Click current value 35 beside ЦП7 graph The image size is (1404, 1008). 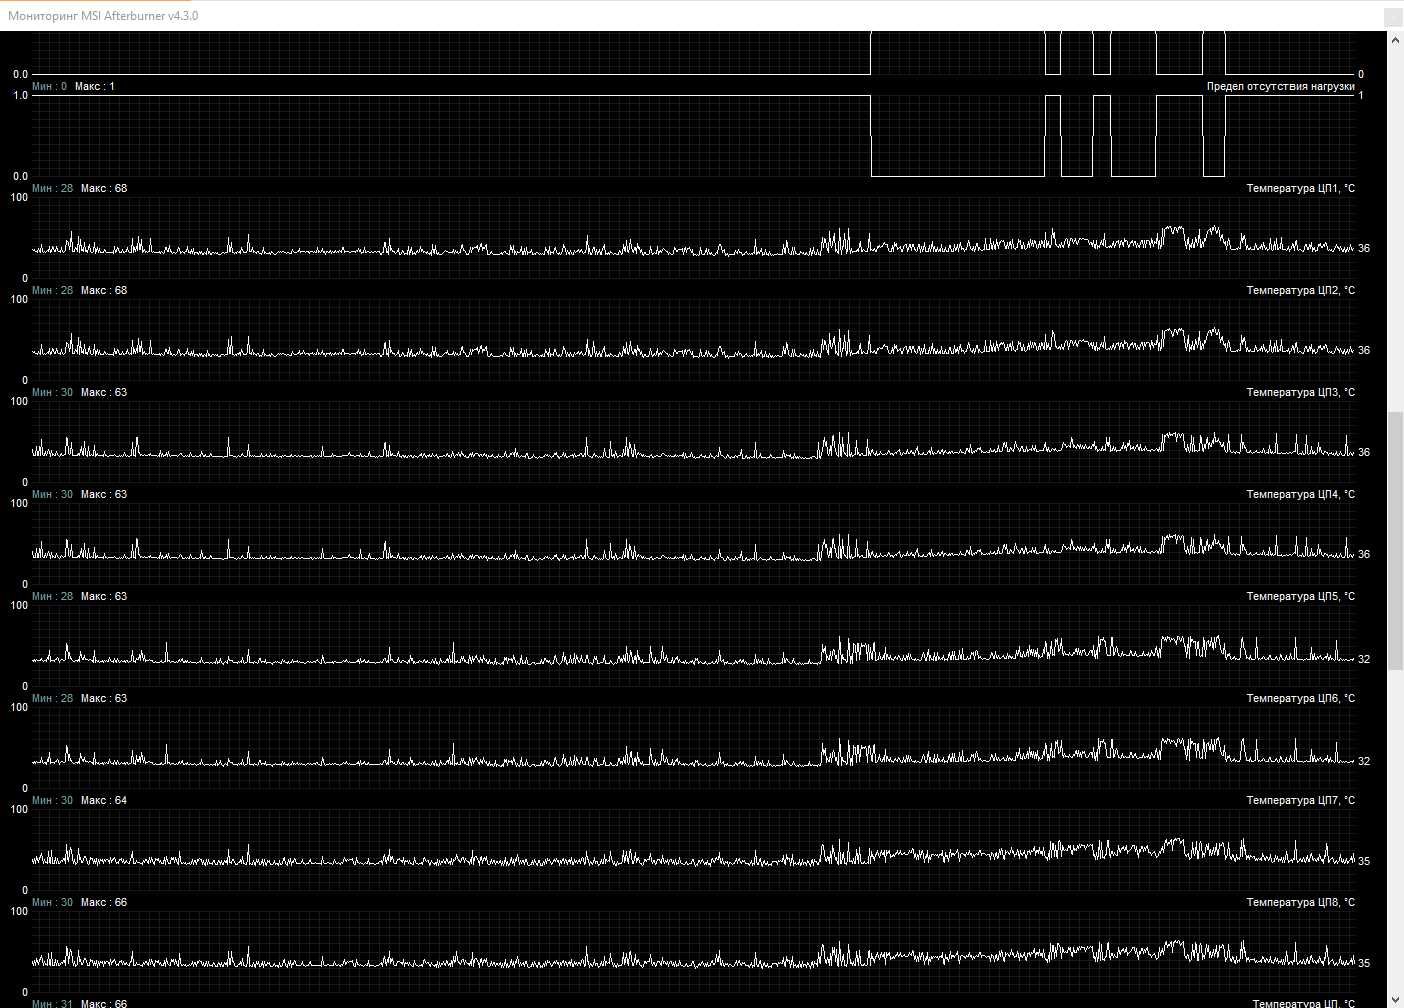1364,861
